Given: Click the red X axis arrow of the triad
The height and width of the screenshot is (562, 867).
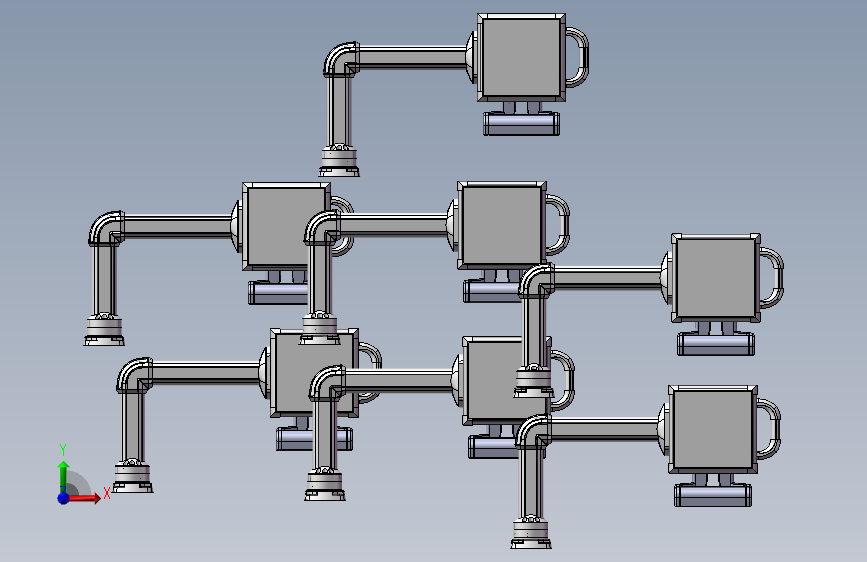Looking at the screenshot, I should coord(85,498).
